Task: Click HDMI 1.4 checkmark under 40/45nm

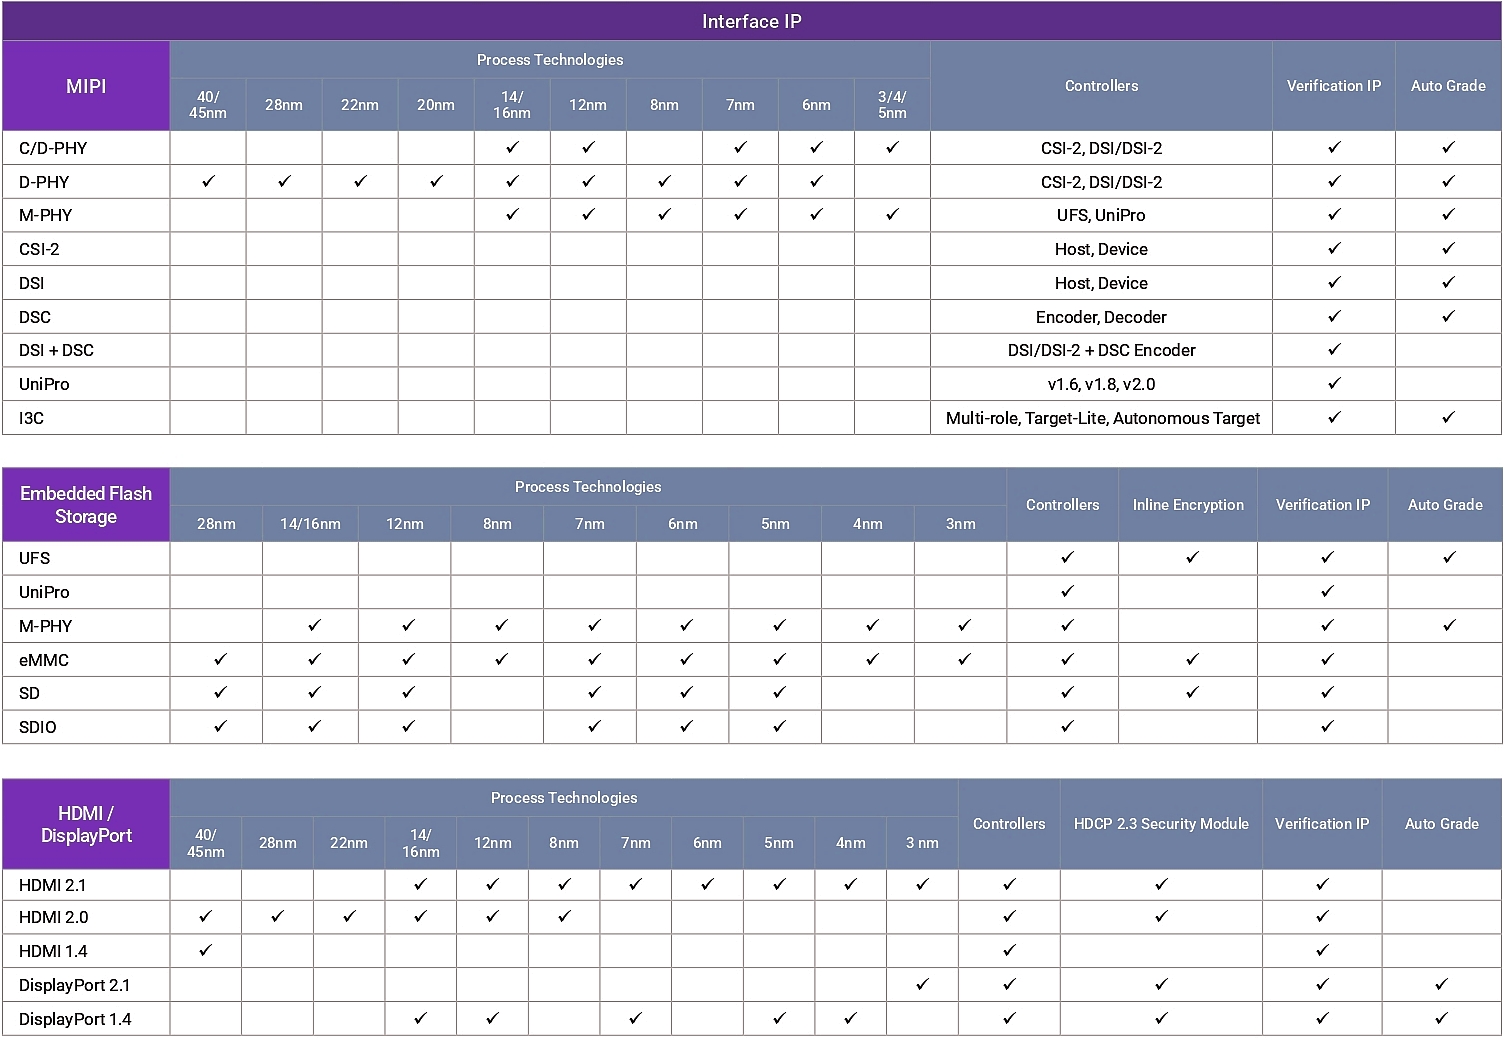Action: tap(205, 950)
